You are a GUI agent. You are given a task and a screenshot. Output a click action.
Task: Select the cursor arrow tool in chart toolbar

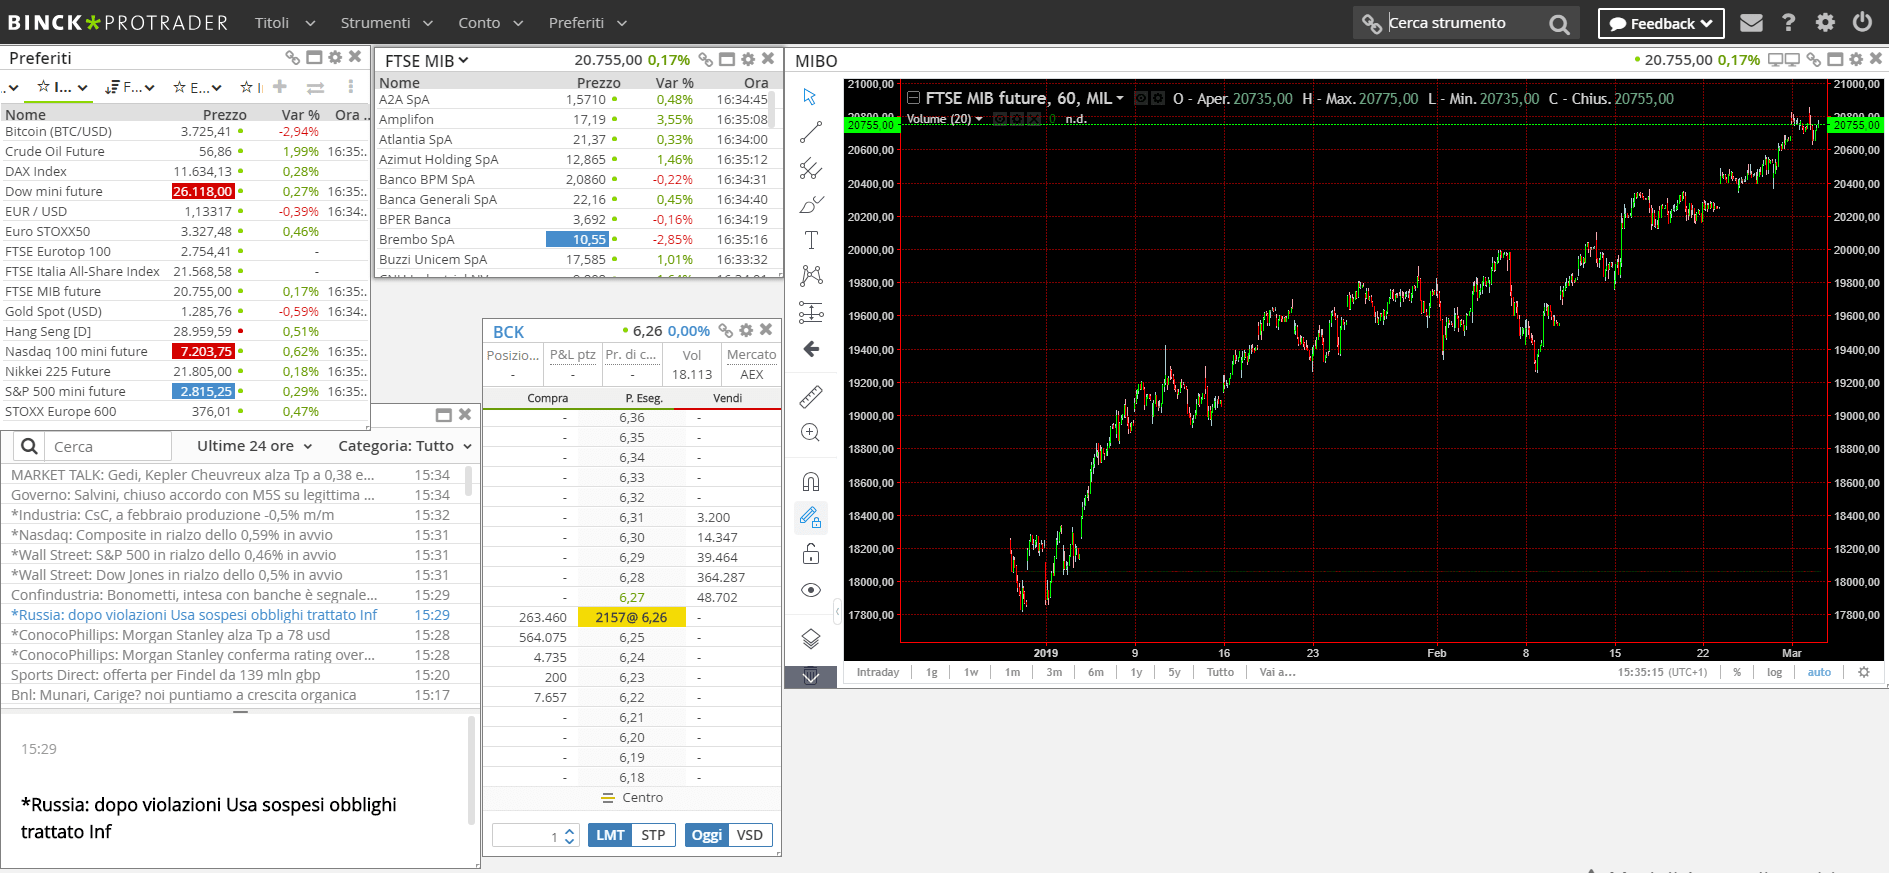[x=810, y=97]
